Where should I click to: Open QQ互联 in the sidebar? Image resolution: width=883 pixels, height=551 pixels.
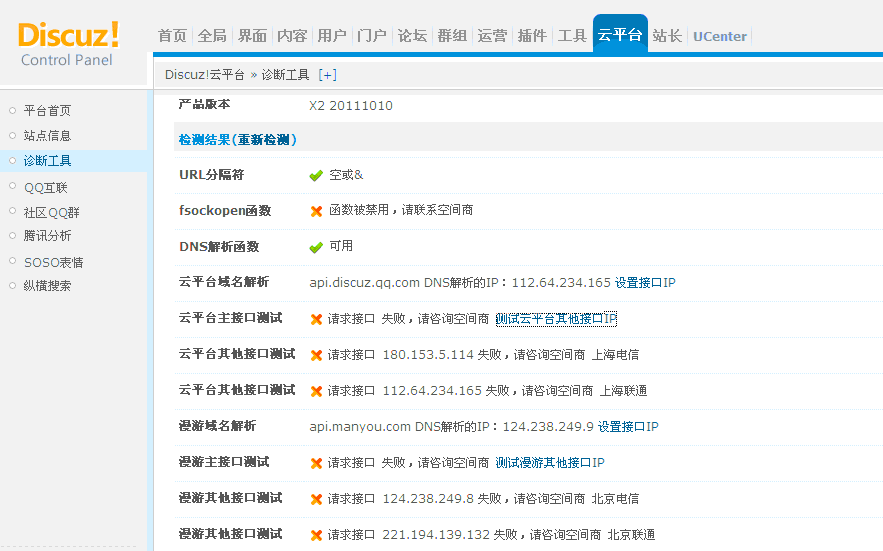tap(46, 188)
